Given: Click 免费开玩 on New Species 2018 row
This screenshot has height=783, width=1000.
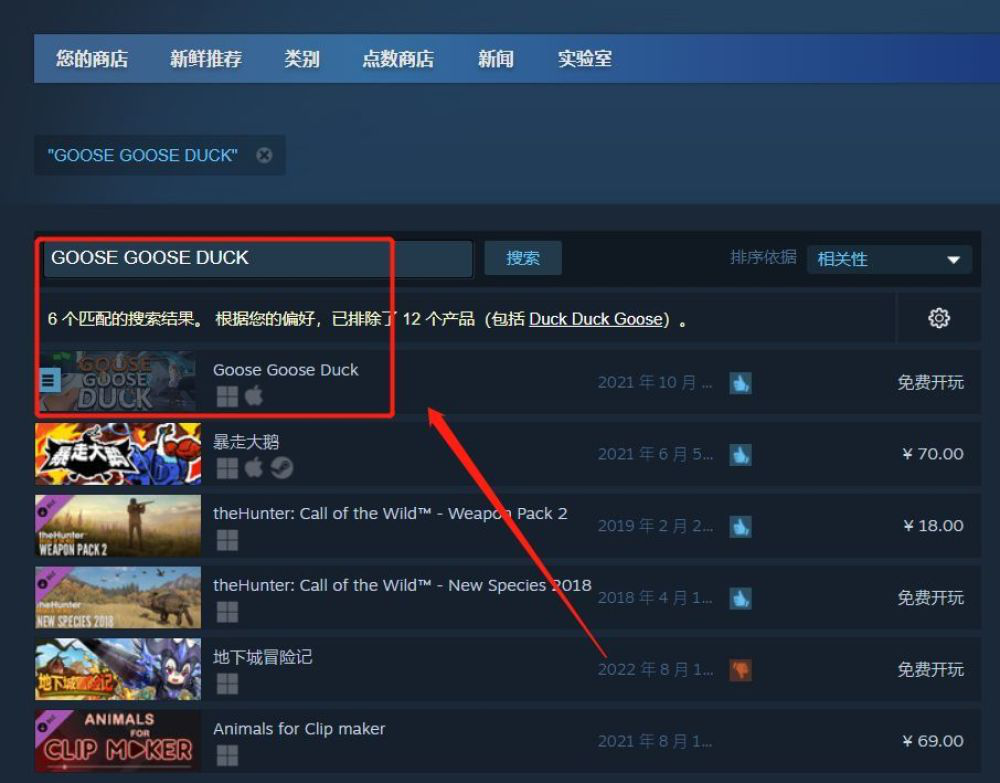Looking at the screenshot, I should pyautogui.click(x=930, y=598).
